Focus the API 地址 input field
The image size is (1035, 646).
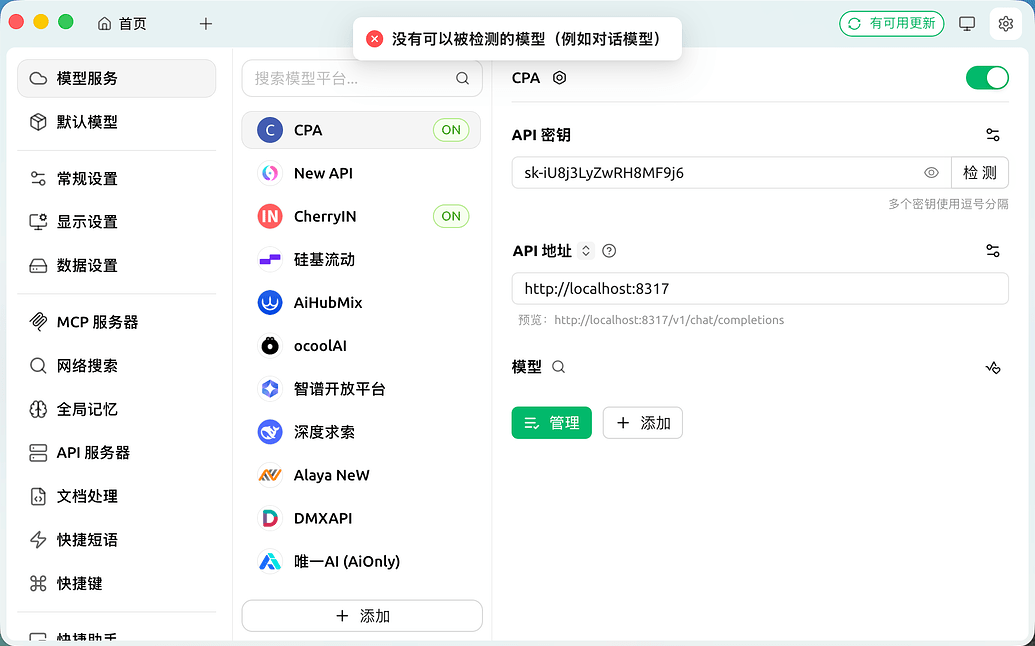(760, 288)
